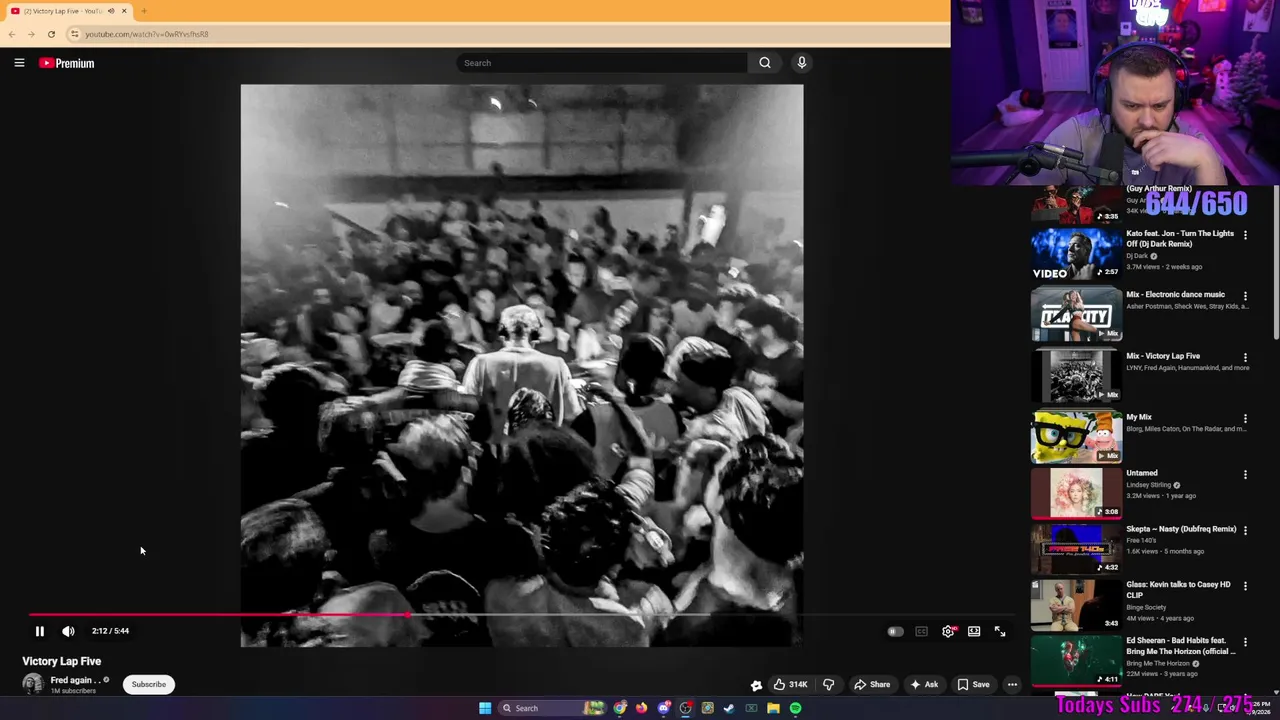Click Lindsey Stirling channel name

(x=1148, y=485)
